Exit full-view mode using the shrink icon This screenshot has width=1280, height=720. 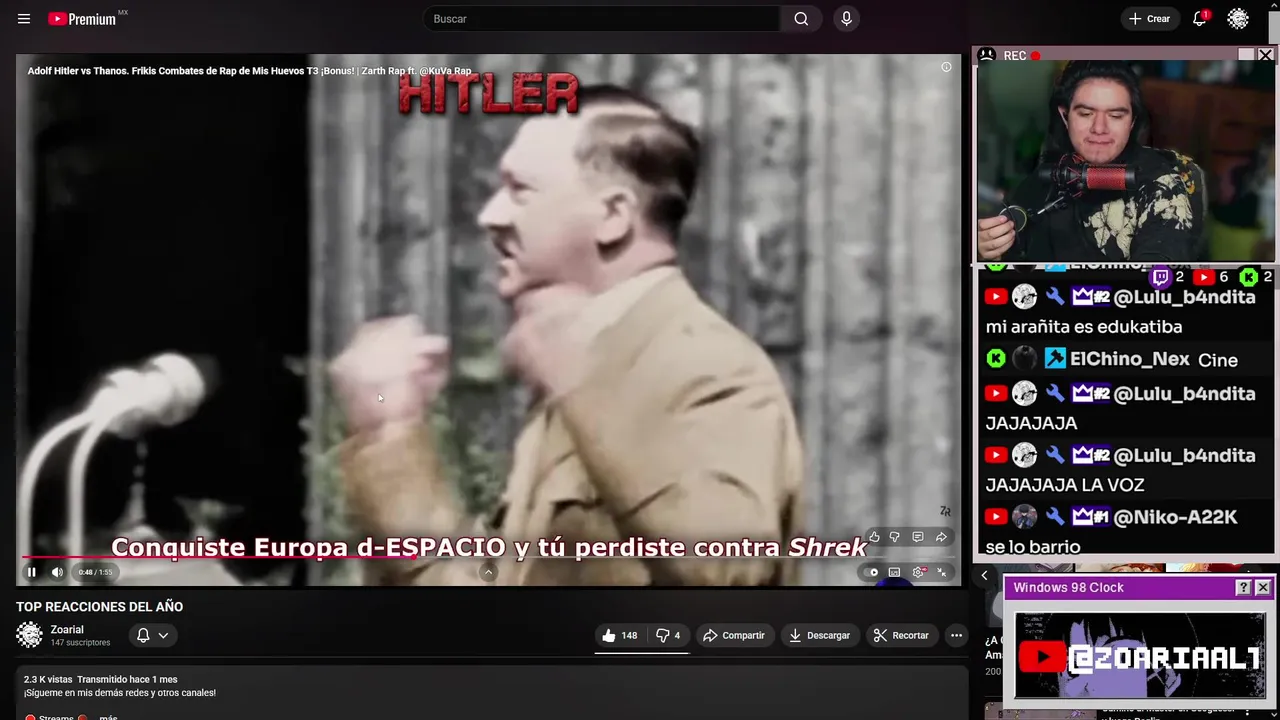click(941, 572)
